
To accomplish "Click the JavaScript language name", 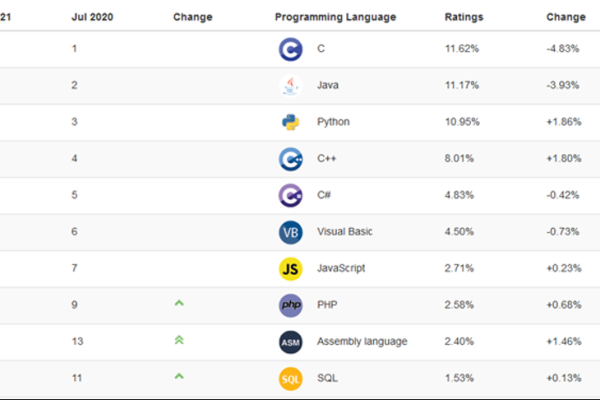I will click(x=341, y=268).
